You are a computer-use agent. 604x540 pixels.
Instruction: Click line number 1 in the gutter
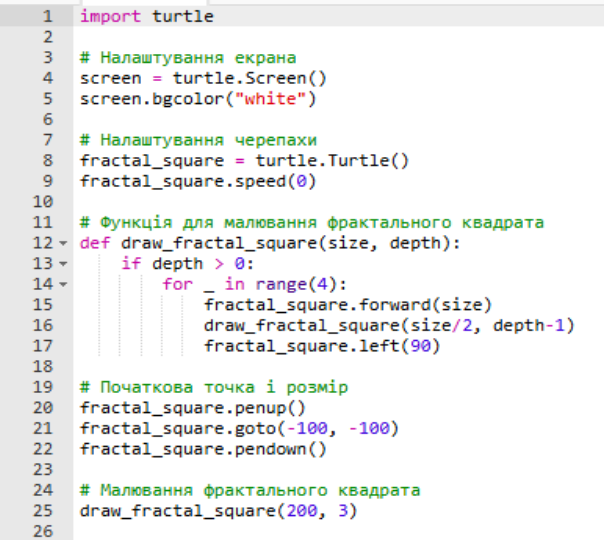(x=47, y=17)
